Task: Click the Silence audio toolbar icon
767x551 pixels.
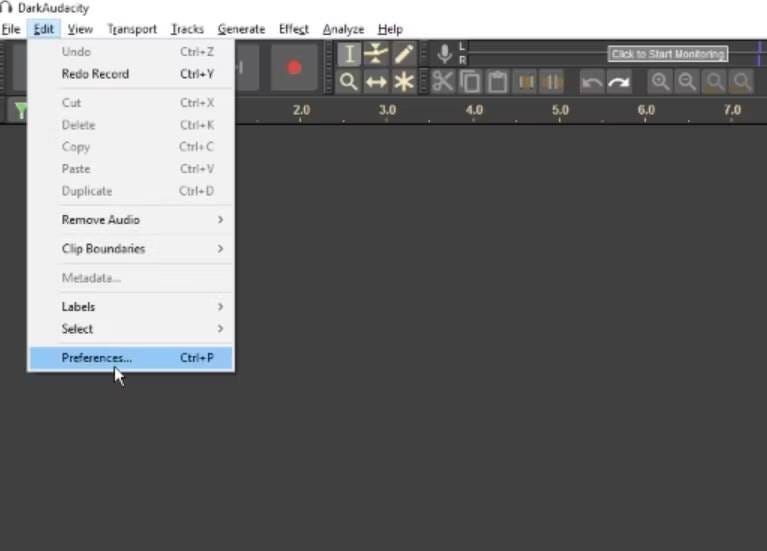Action: (552, 82)
